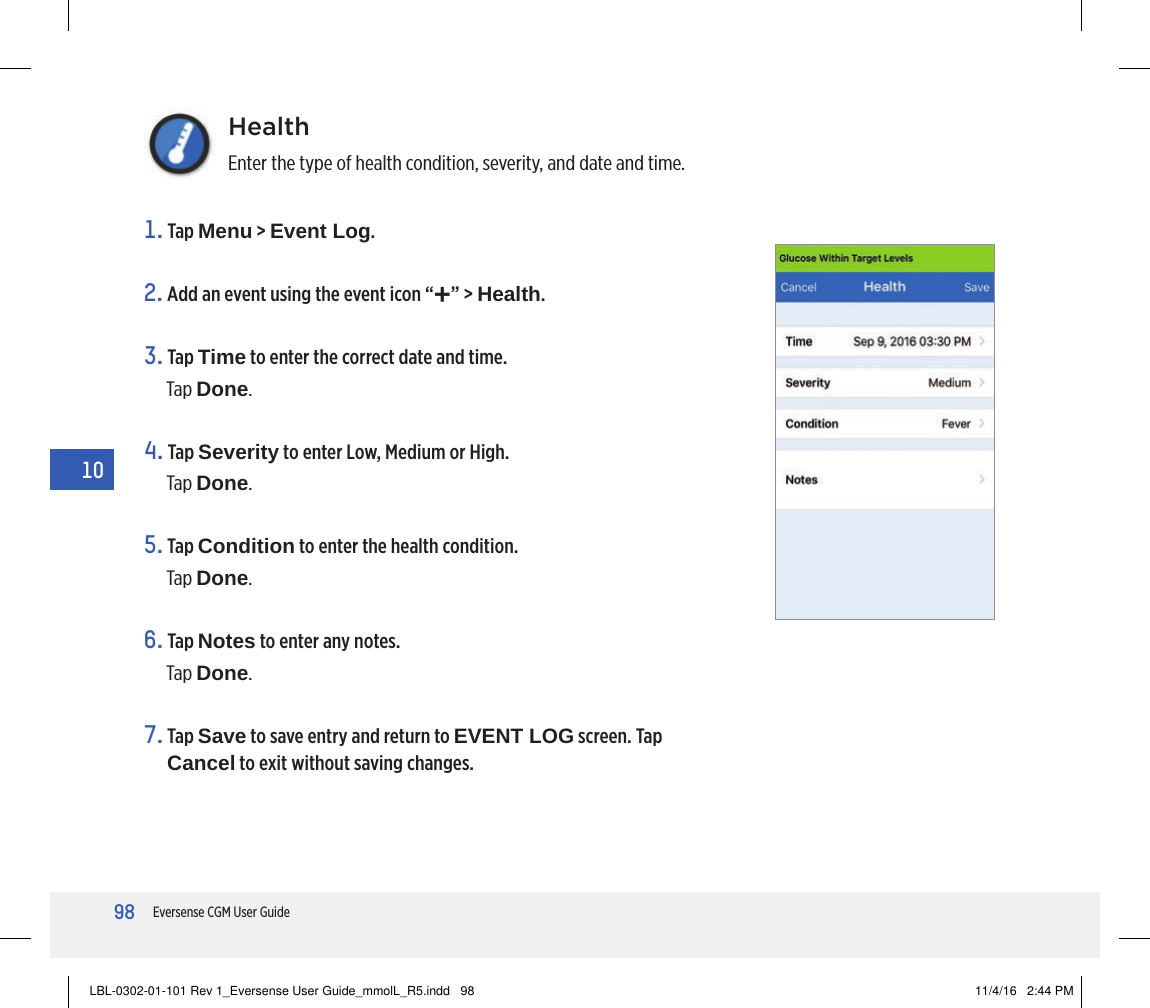Click the Severity label in the phone screen
The width and height of the screenshot is (1150, 1008).
point(807,383)
